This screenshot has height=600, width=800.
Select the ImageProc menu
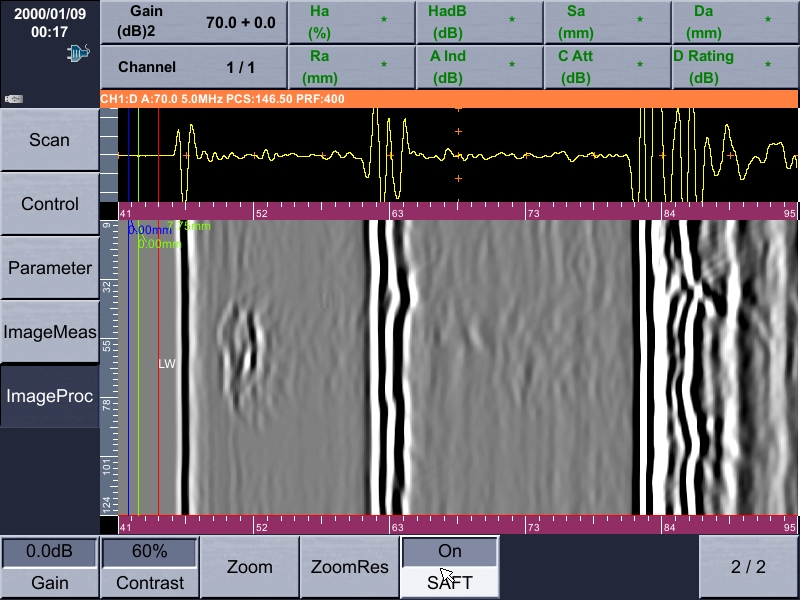click(49, 396)
